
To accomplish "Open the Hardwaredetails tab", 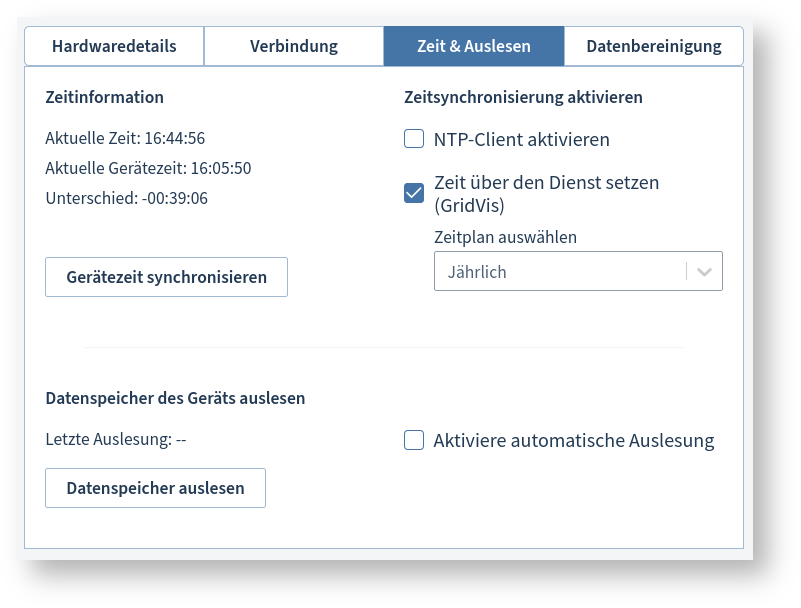I will coord(113,46).
